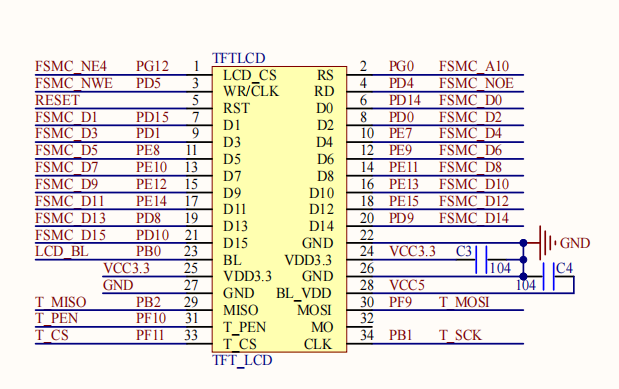619x389 pixels.
Task: Click the RS pin name
Action: click(x=325, y=75)
